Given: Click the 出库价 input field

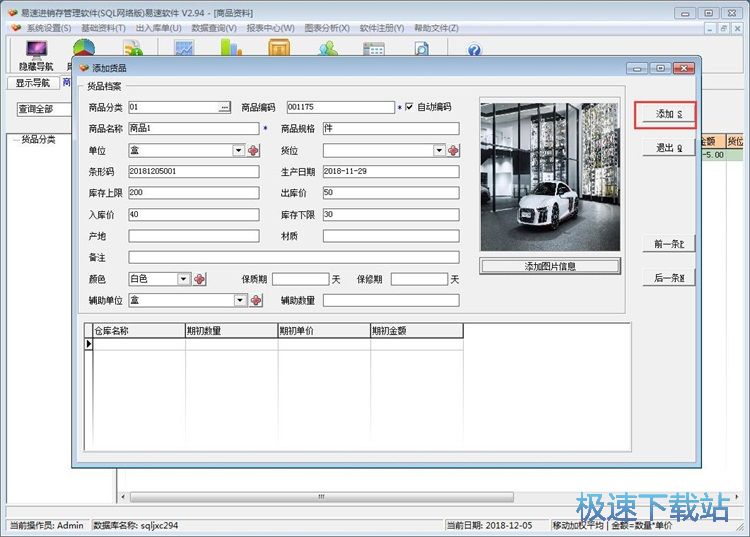Looking at the screenshot, I should pos(391,193).
